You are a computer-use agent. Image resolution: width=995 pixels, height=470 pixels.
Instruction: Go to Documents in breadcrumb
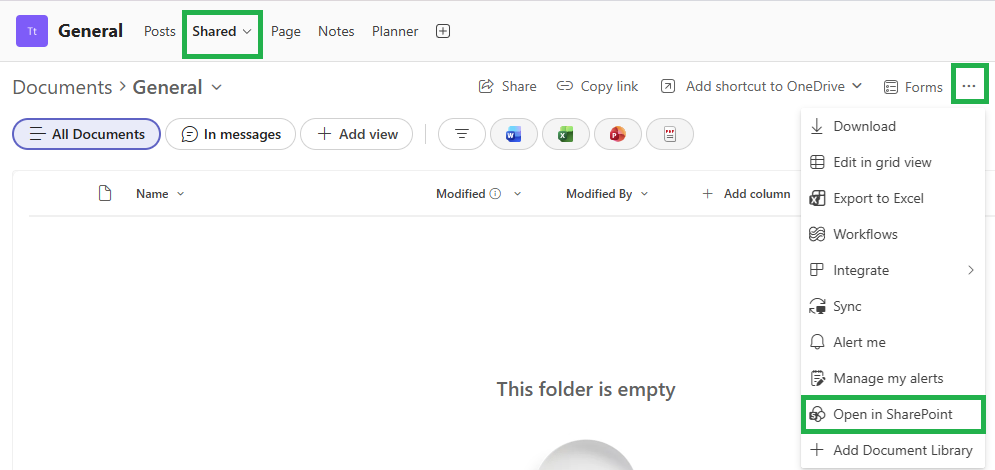coord(62,87)
